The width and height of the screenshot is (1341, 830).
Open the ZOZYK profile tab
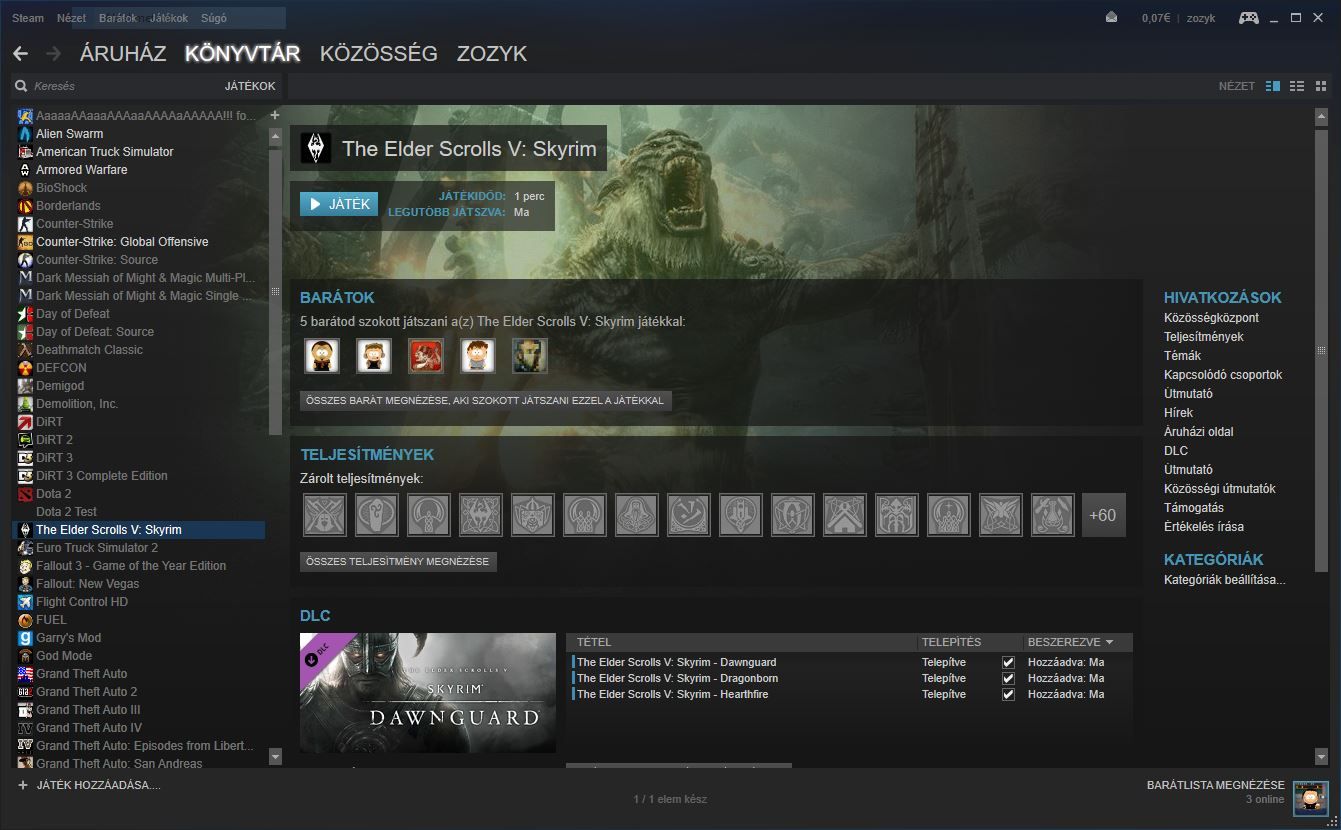492,54
